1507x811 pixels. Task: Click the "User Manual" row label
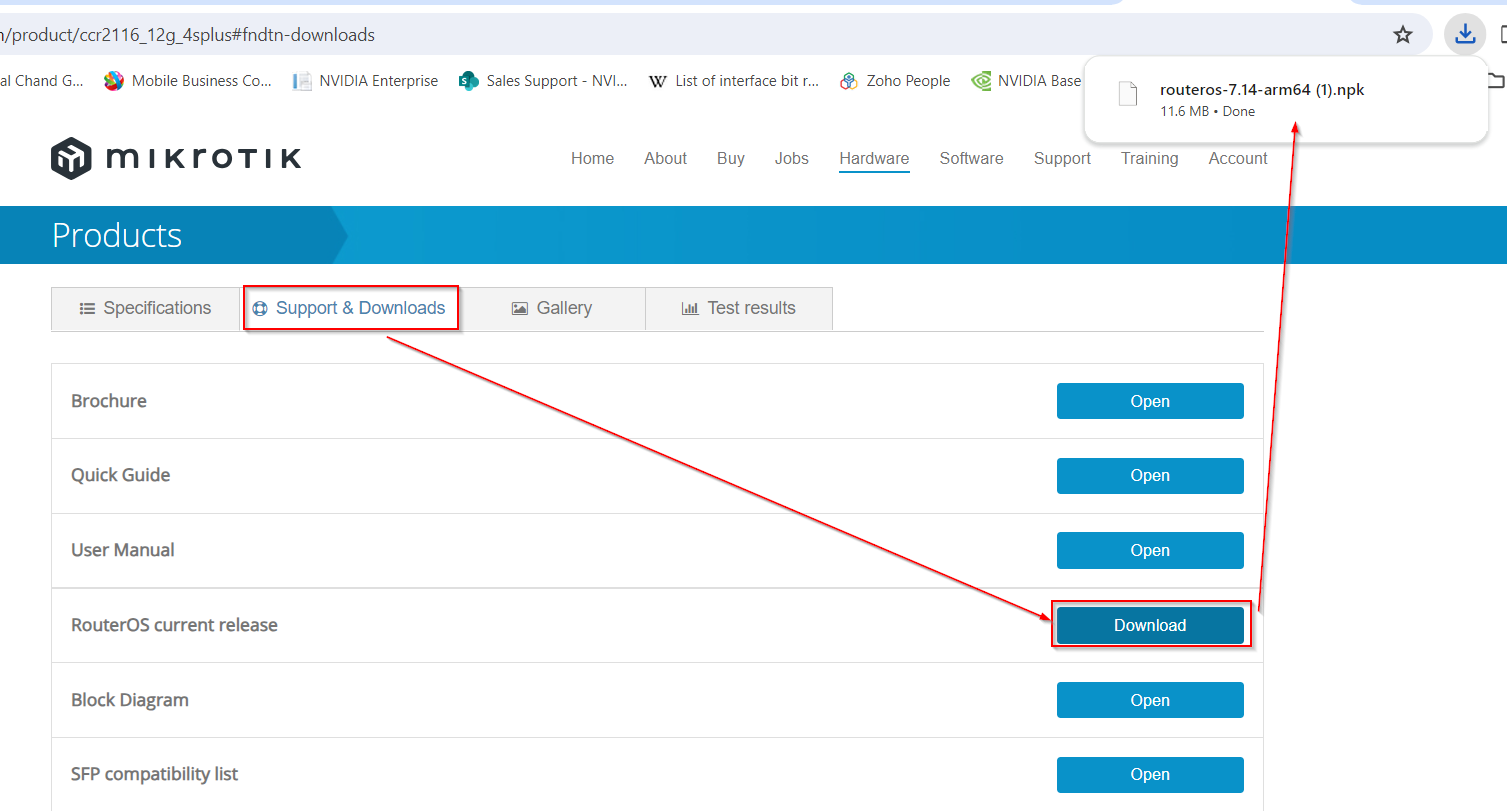[x=123, y=550]
